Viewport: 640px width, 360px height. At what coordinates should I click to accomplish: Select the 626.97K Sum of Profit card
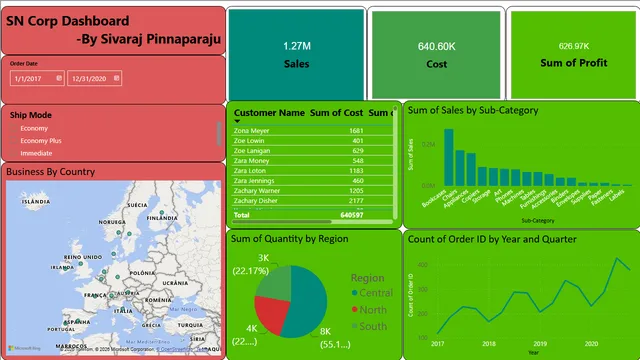tap(573, 54)
